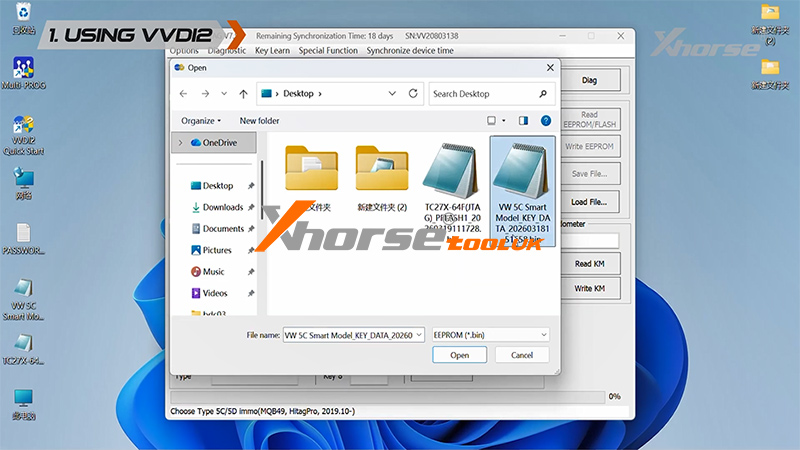The width and height of the screenshot is (800, 450).
Task: Expand the File name history dropdown
Action: pos(420,334)
